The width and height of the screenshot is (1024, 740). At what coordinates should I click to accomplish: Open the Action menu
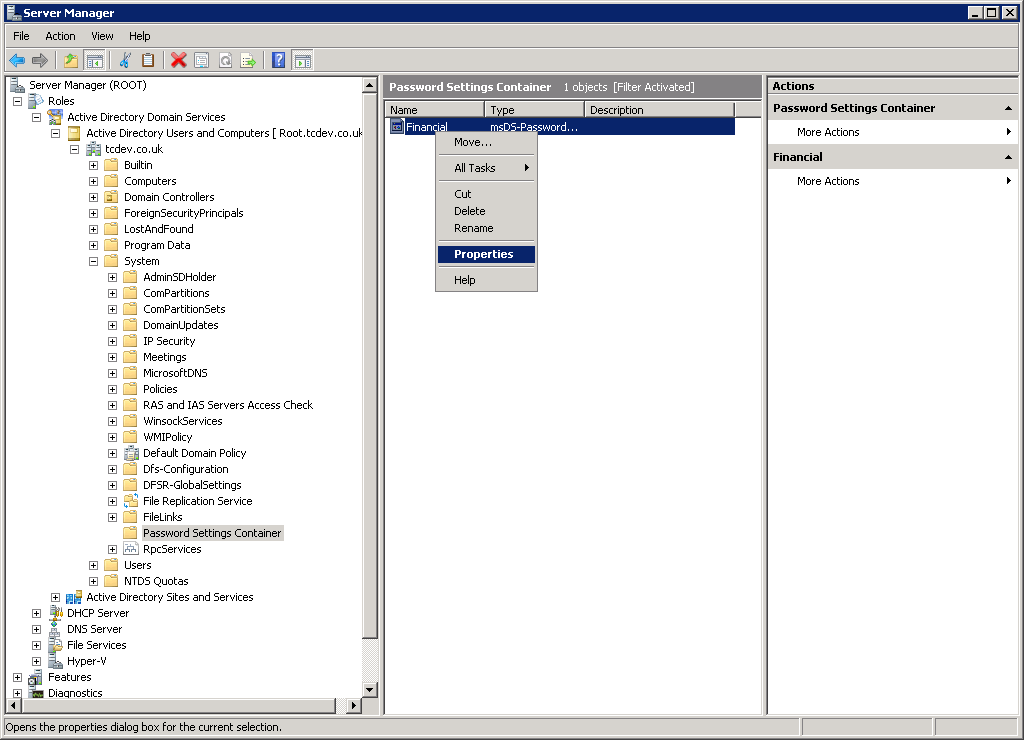[60, 36]
